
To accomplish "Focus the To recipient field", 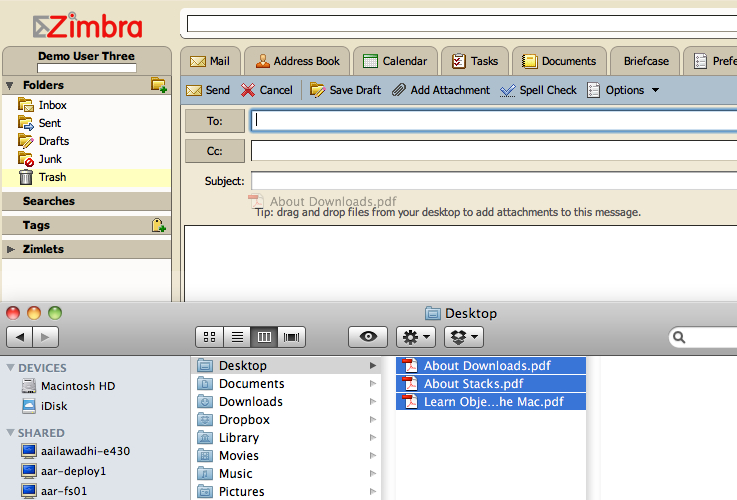I will click(494, 121).
